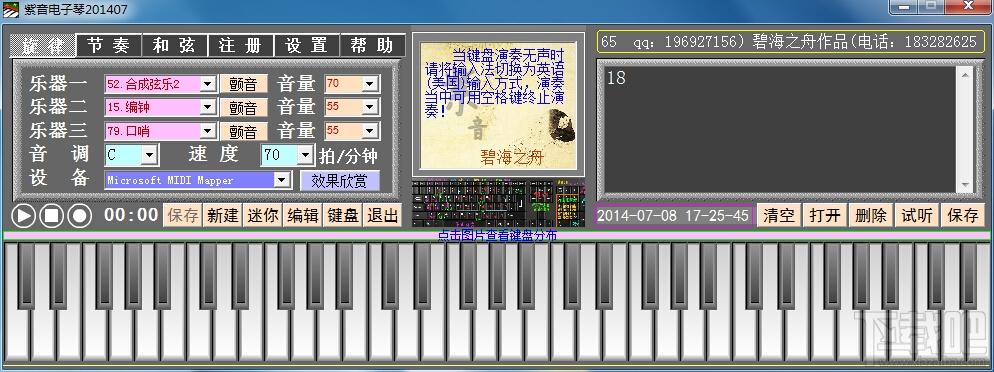Viewport: 994px width, 372px height.
Task: Create a new song with 新建
Action: [223, 215]
